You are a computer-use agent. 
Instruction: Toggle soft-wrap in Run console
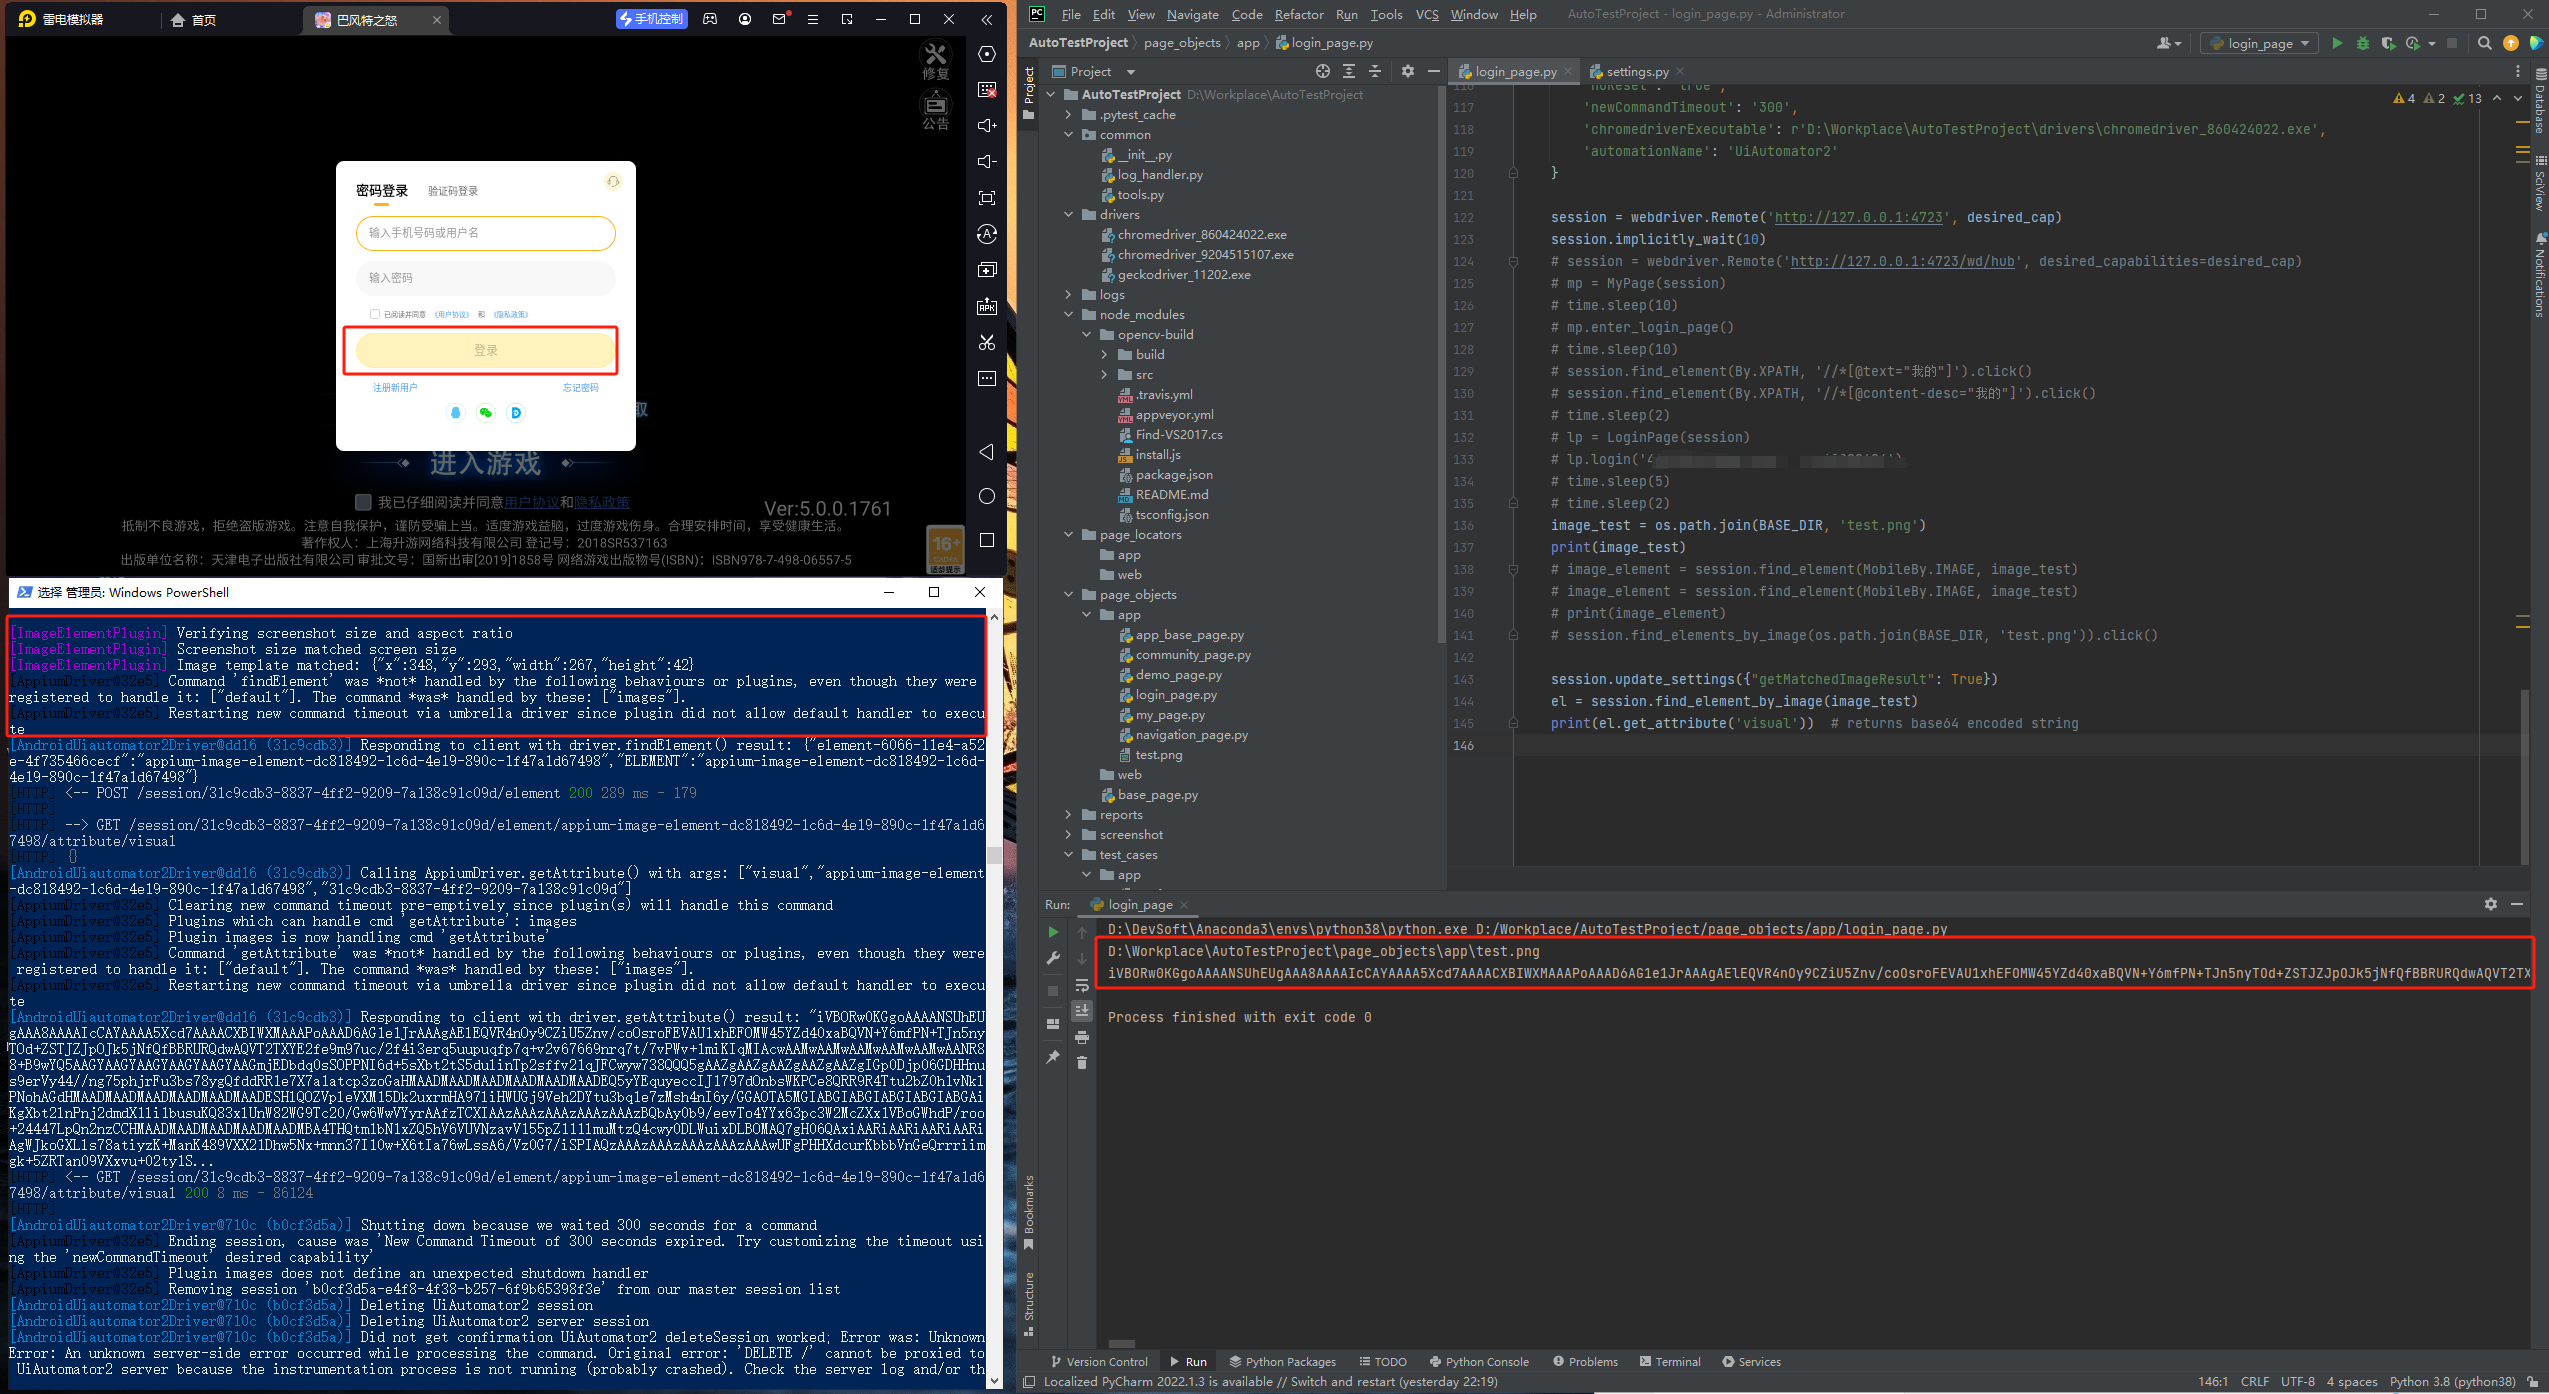point(1081,985)
